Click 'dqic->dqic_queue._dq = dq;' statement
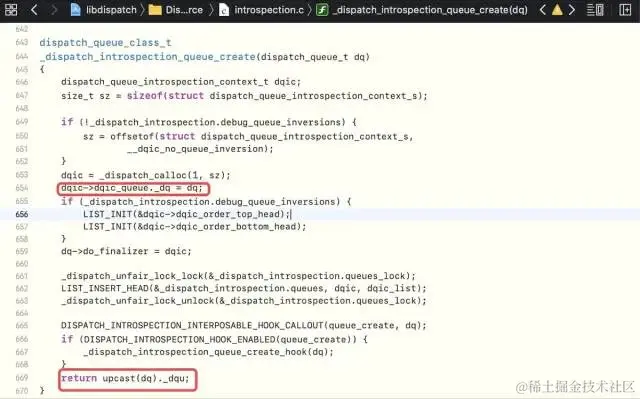 [132, 188]
